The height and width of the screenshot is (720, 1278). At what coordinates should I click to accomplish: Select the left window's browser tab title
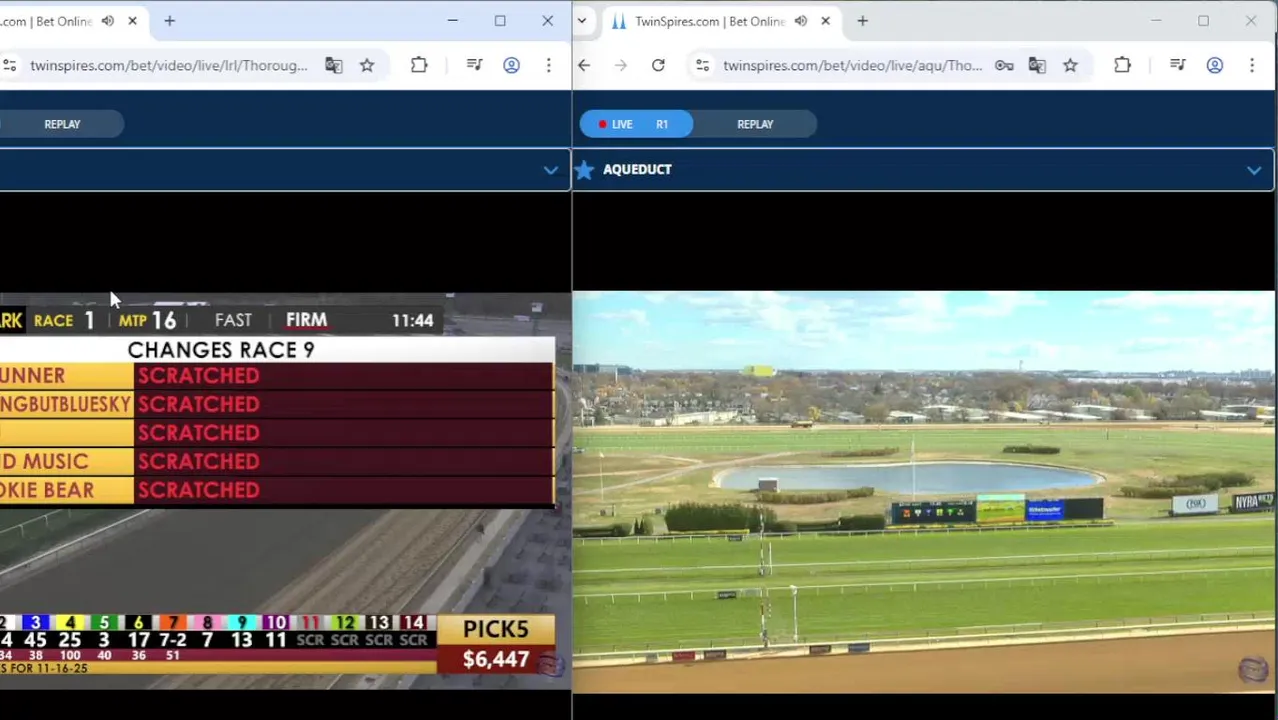pyautogui.click(x=46, y=21)
